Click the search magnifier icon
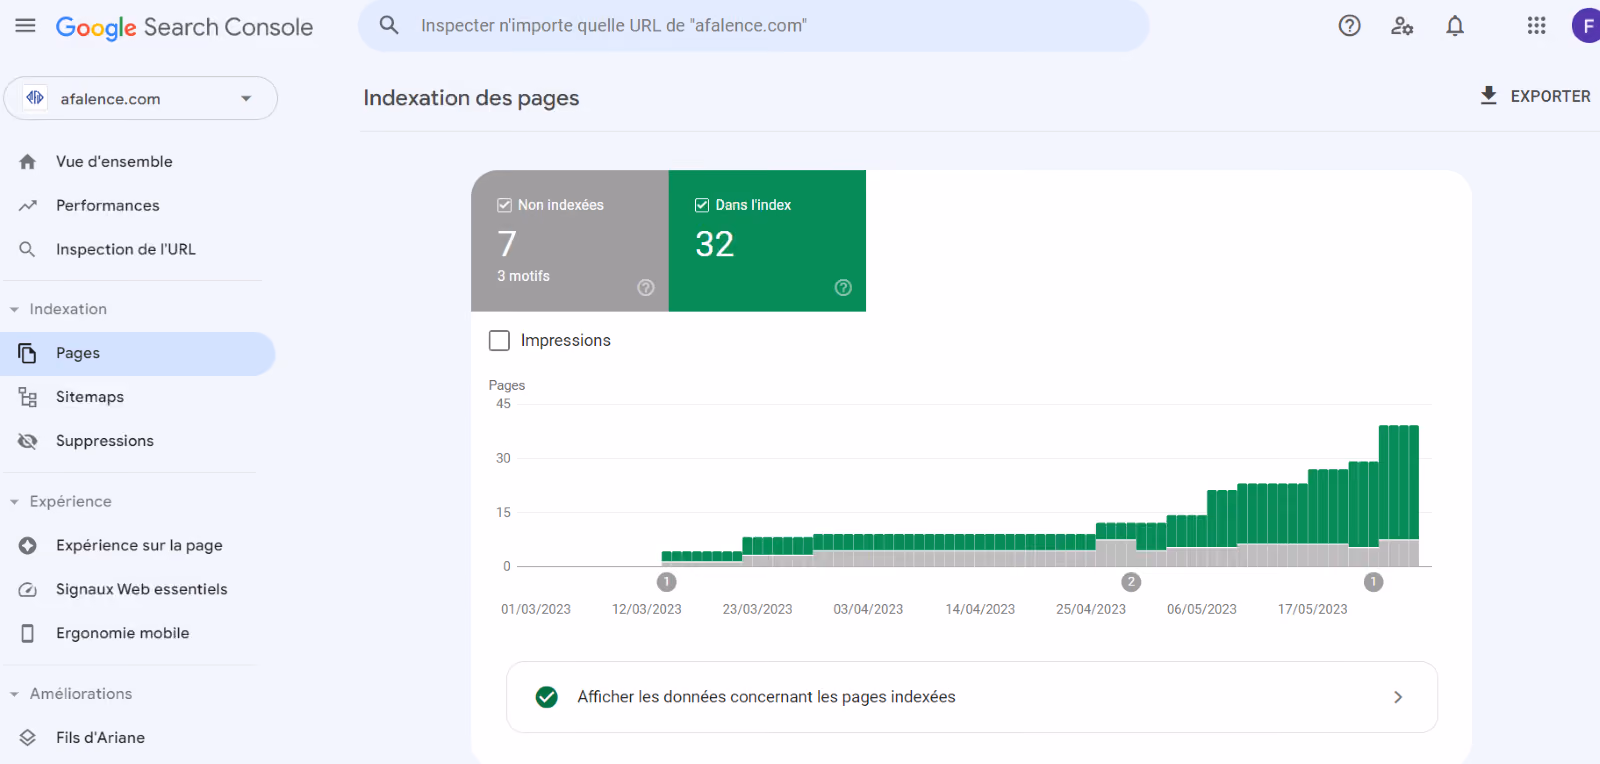Screen dimensions: 1600x764 pos(389,25)
